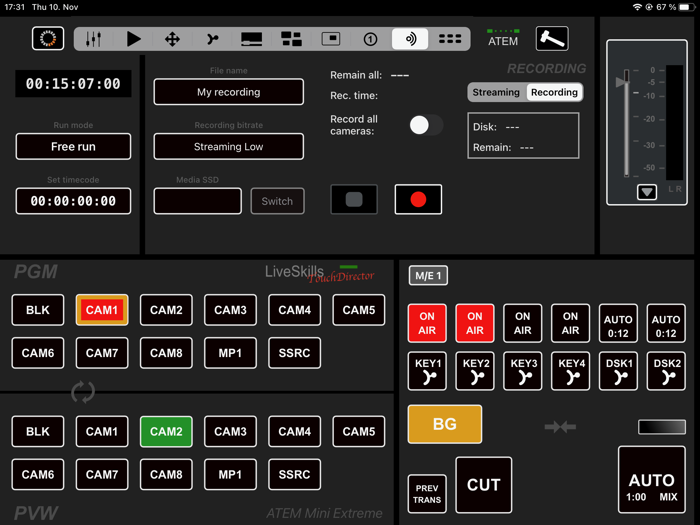Click the PGM/PVW swap arrows icon
This screenshot has width=700, height=525.
(83, 392)
